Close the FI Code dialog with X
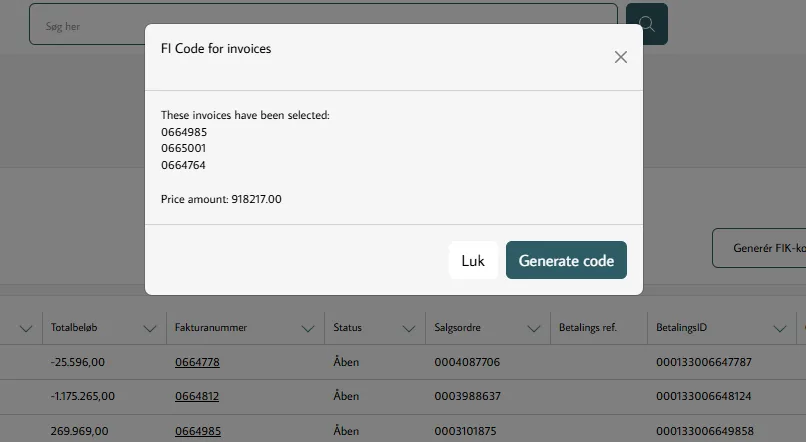 tap(620, 57)
